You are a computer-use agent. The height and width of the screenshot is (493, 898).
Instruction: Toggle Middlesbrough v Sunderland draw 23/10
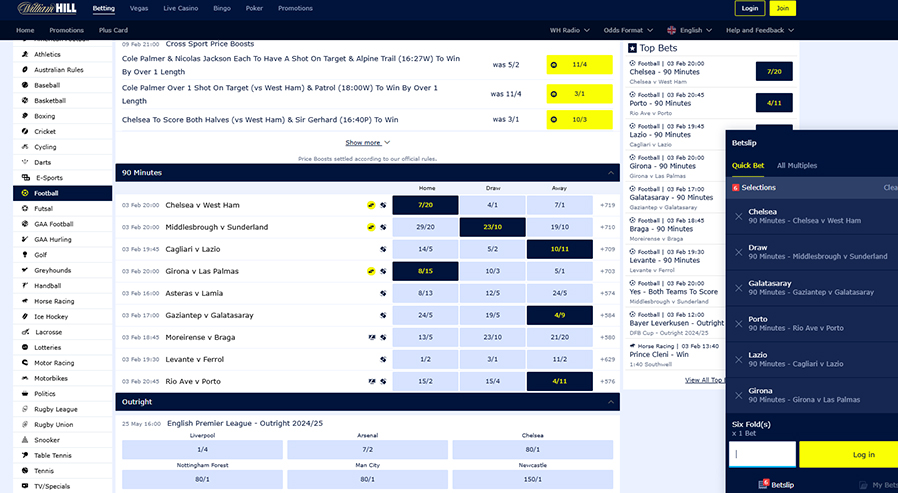tap(493, 227)
